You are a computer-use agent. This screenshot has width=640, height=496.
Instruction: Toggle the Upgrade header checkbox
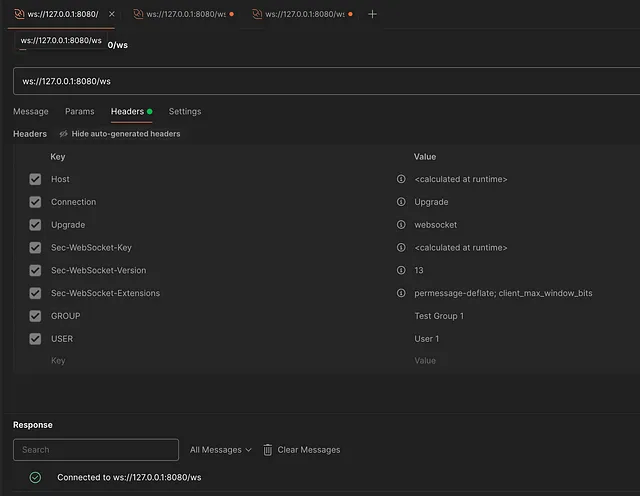tap(35, 225)
